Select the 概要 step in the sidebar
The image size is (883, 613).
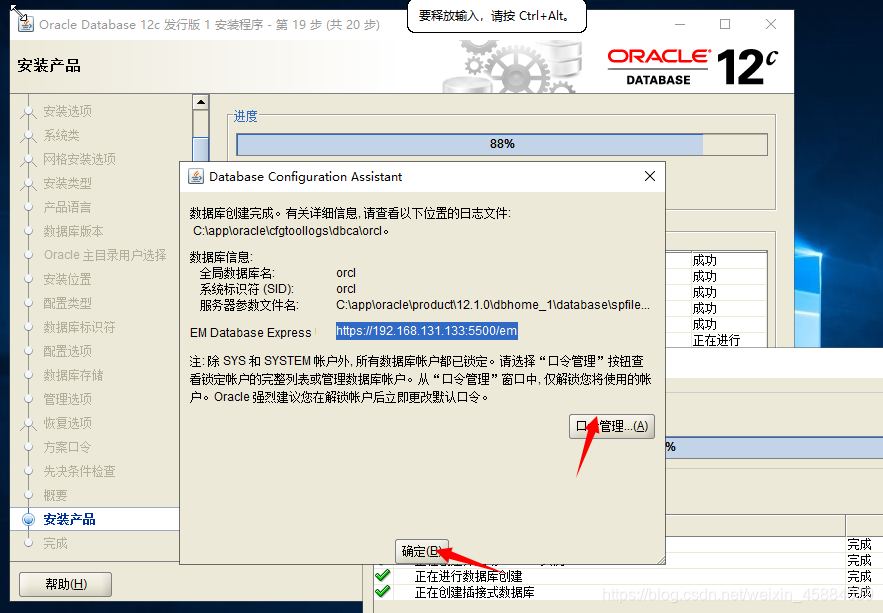pos(55,495)
